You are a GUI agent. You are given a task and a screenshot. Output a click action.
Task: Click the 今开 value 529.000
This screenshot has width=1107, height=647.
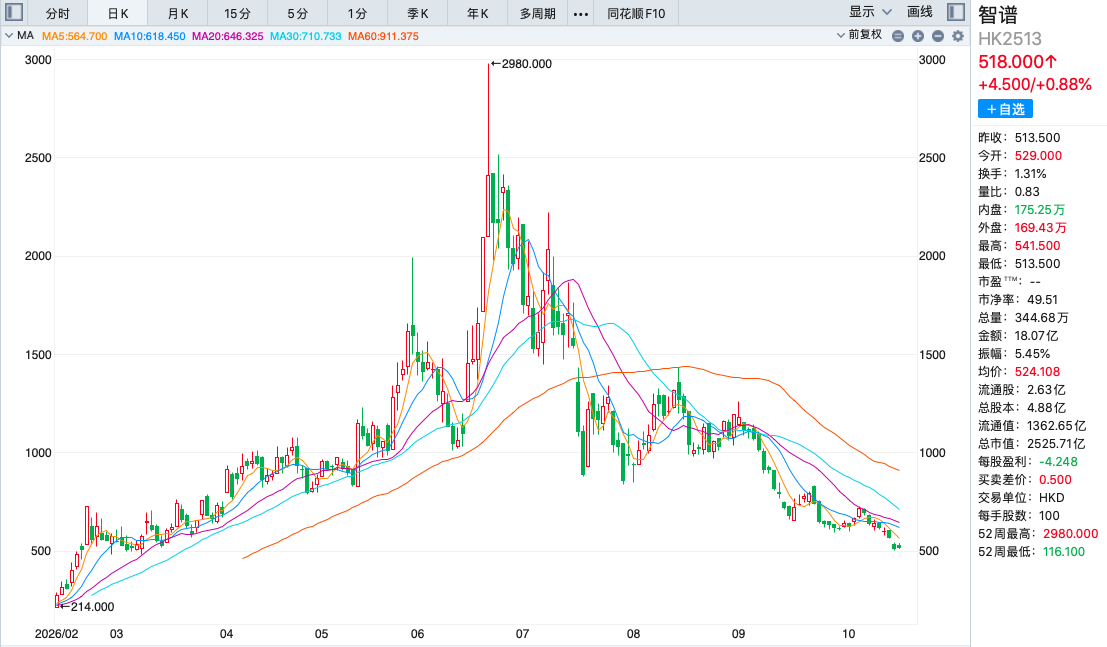click(1039, 156)
